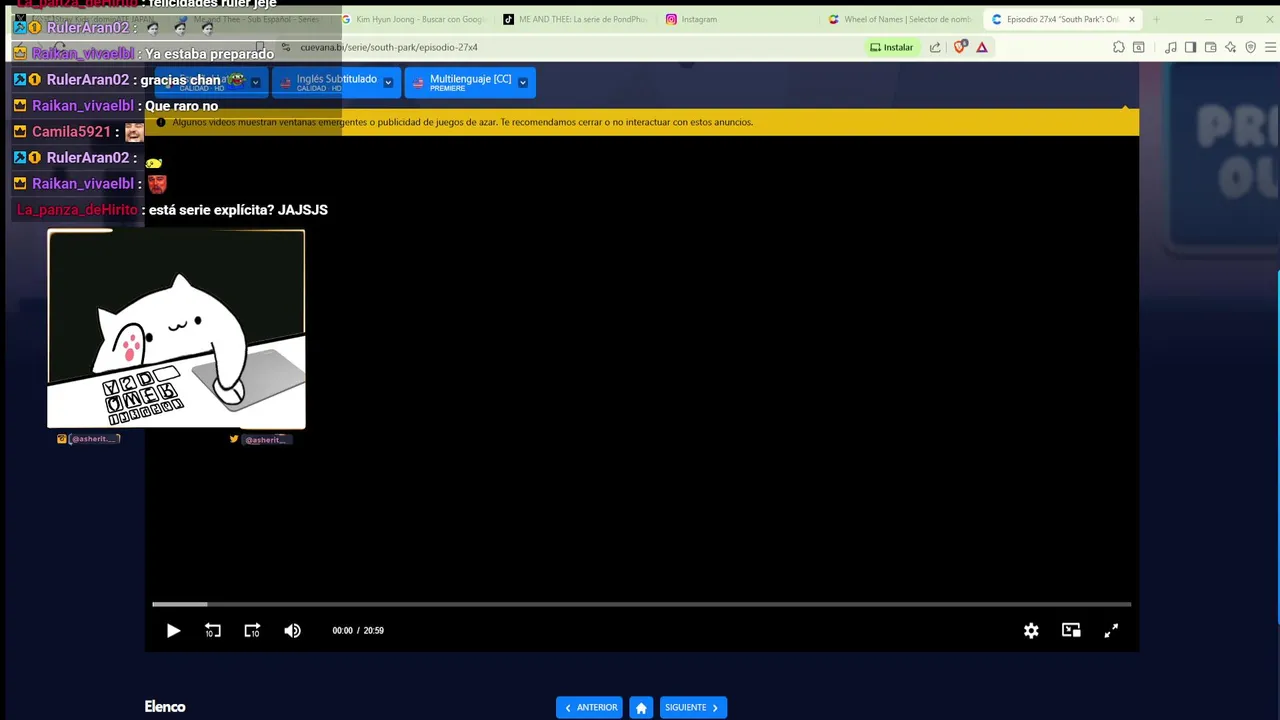
Task: Click the Bongo Cat overlay animation
Action: (x=176, y=329)
